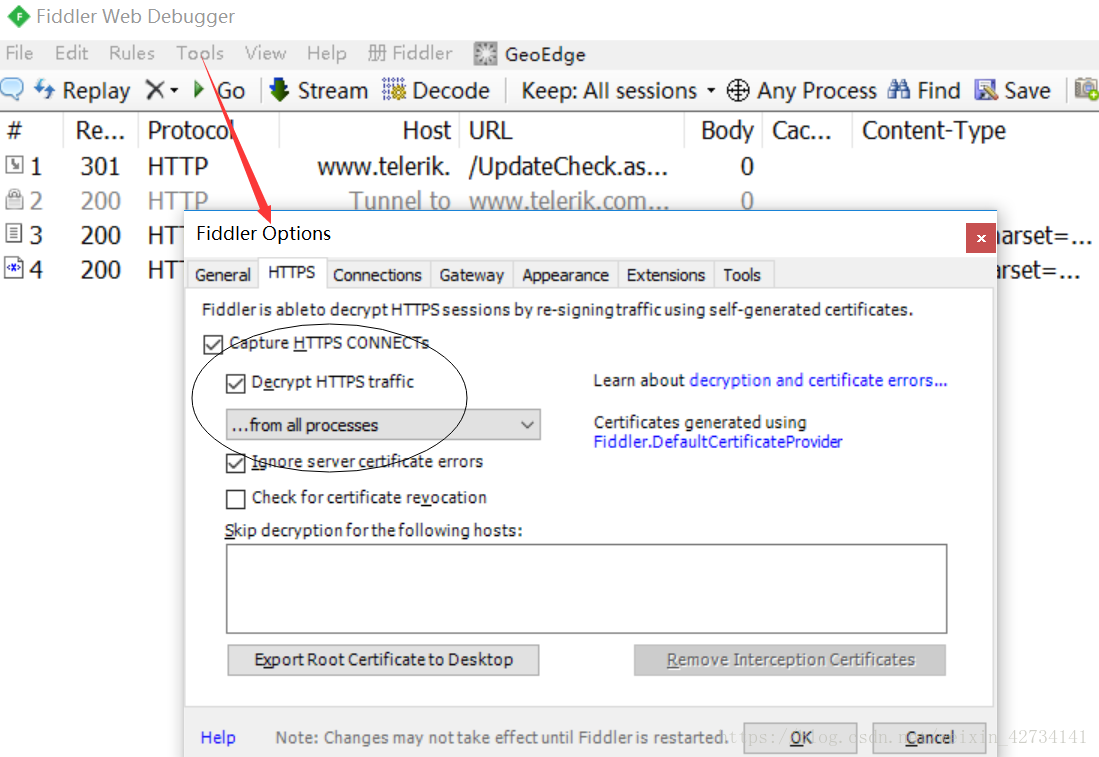The image size is (1099, 757).
Task: Open the Help menu
Action: tap(327, 53)
